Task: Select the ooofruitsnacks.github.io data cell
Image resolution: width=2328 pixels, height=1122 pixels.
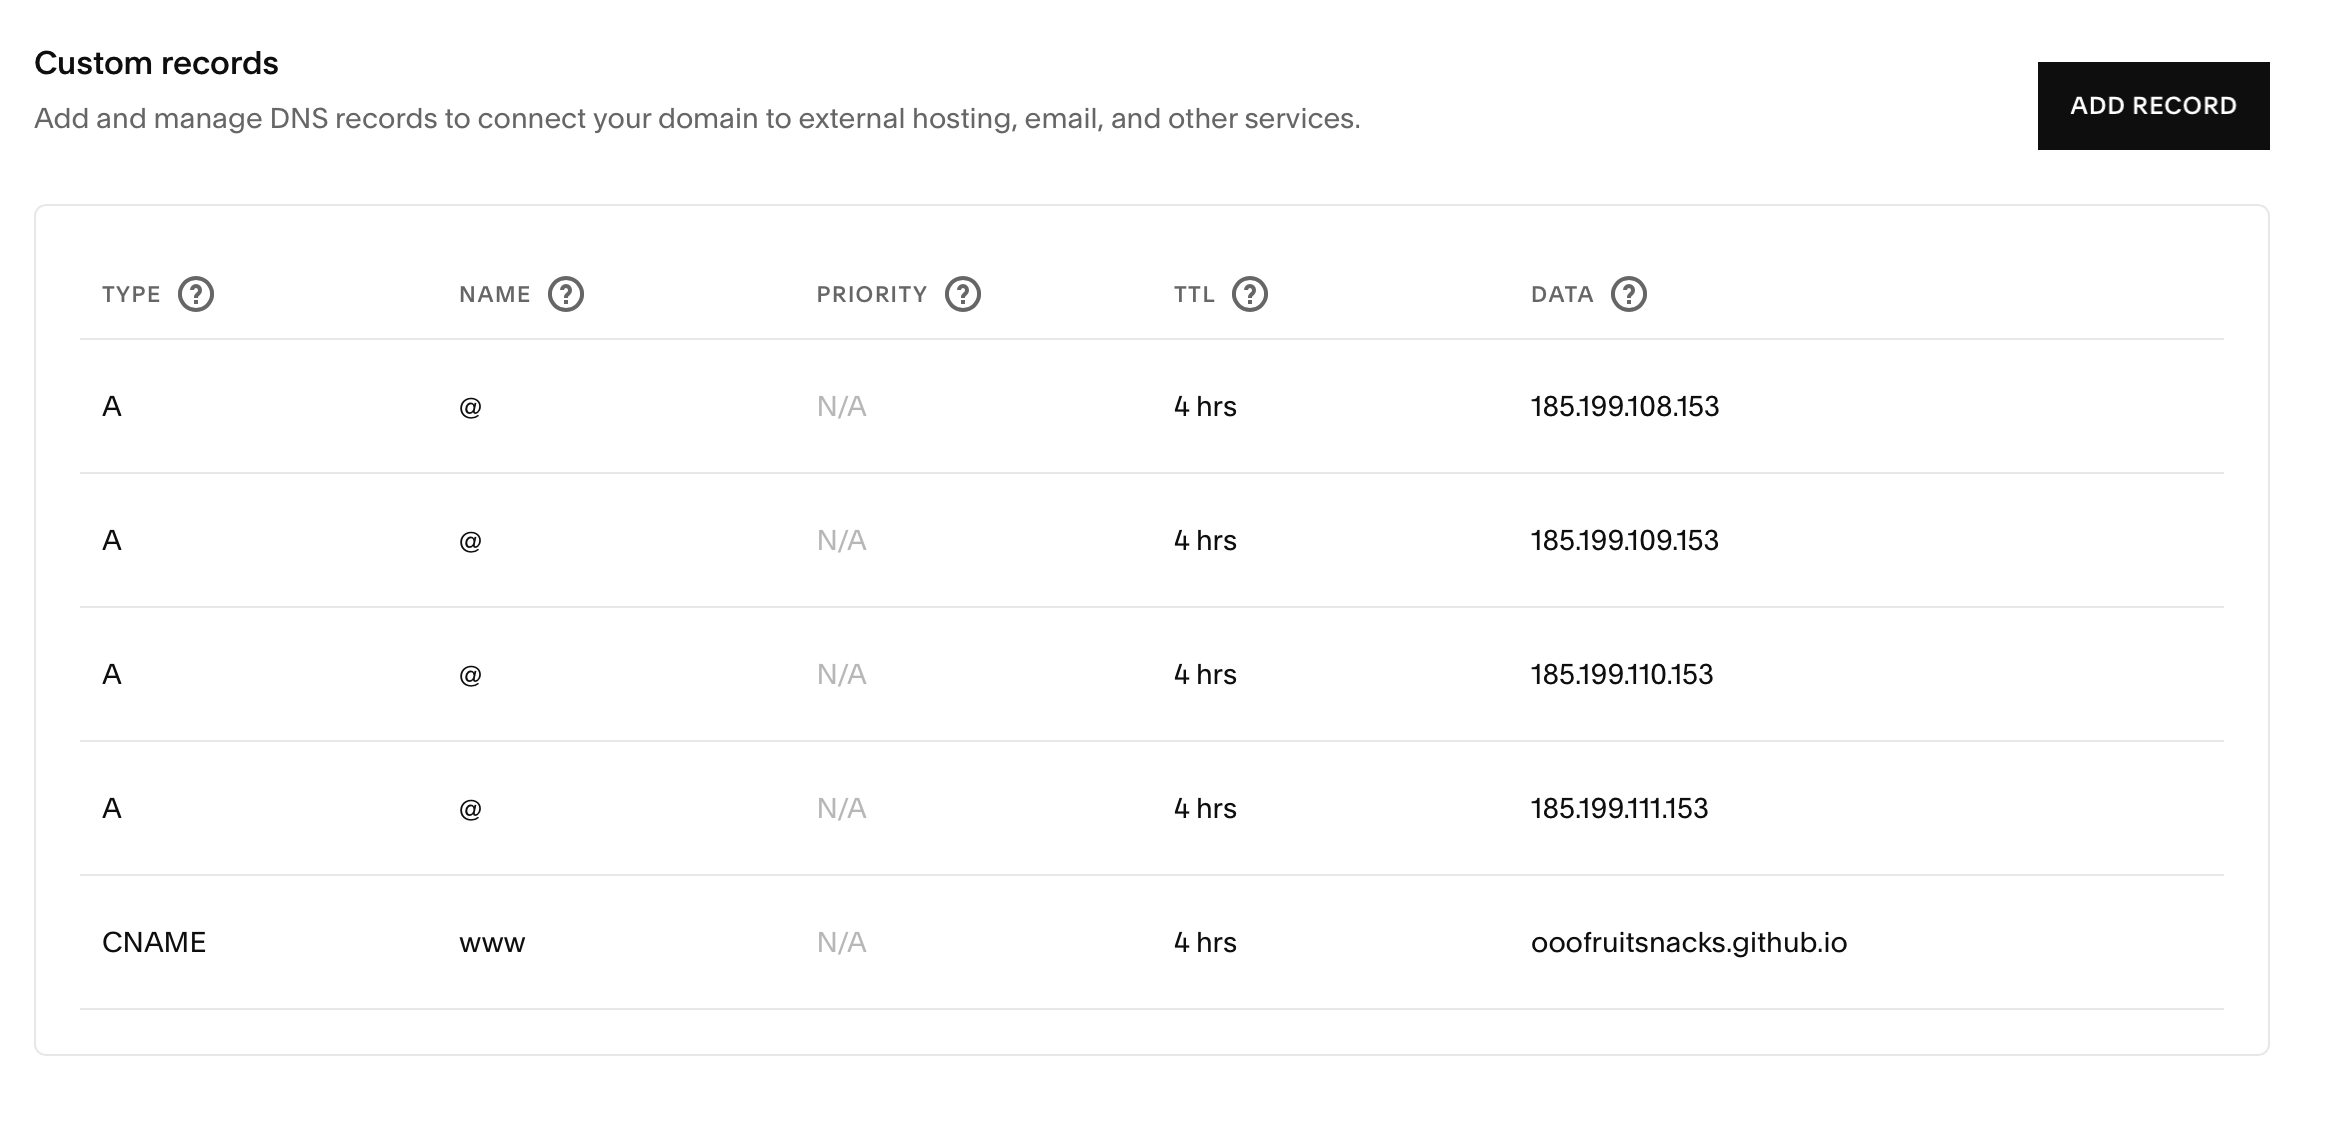Action: point(1689,942)
